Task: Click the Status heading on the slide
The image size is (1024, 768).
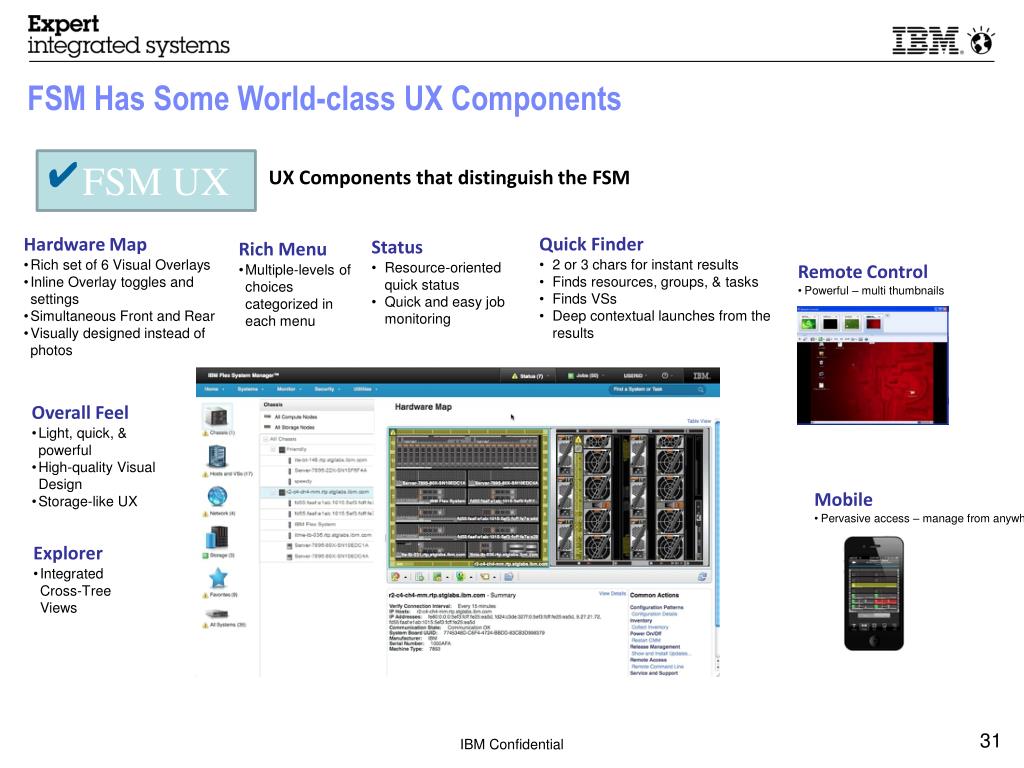Action: pyautogui.click(x=397, y=248)
